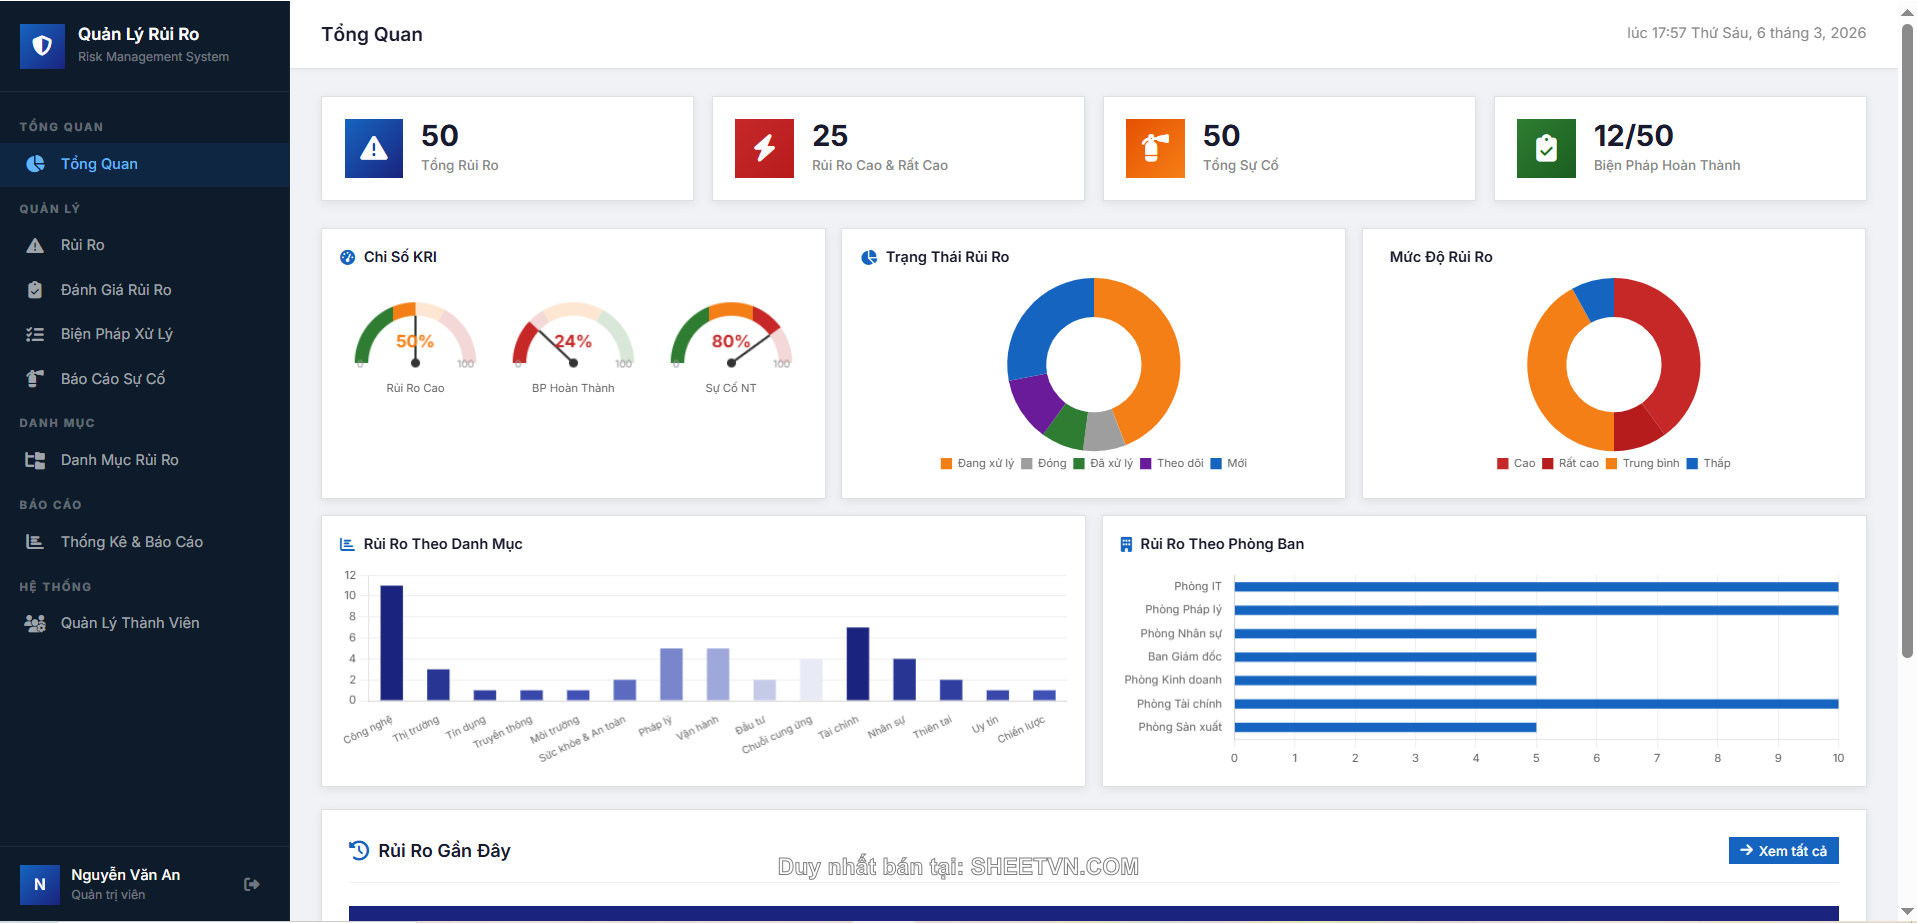This screenshot has width=1917, height=923.
Task: Select Tổng Quan in the sidebar menu
Action: tap(99, 163)
